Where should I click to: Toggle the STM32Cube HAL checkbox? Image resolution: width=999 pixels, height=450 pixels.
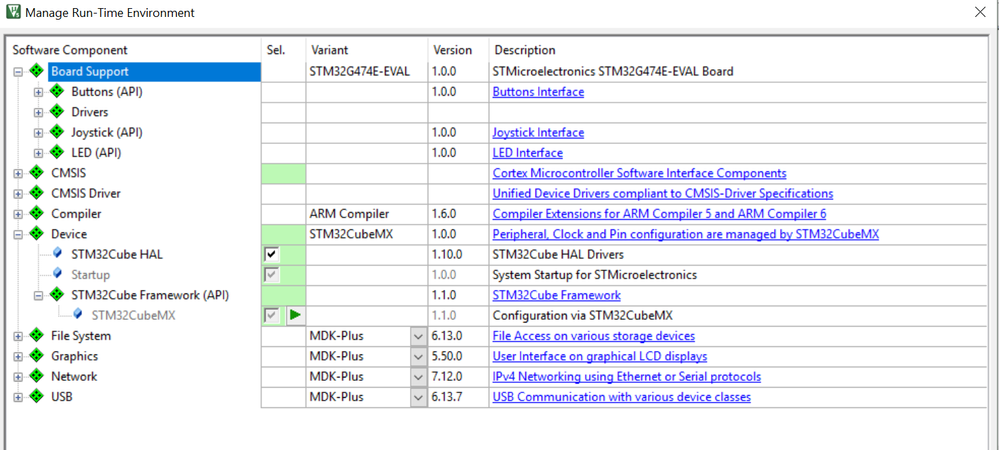pos(271,255)
